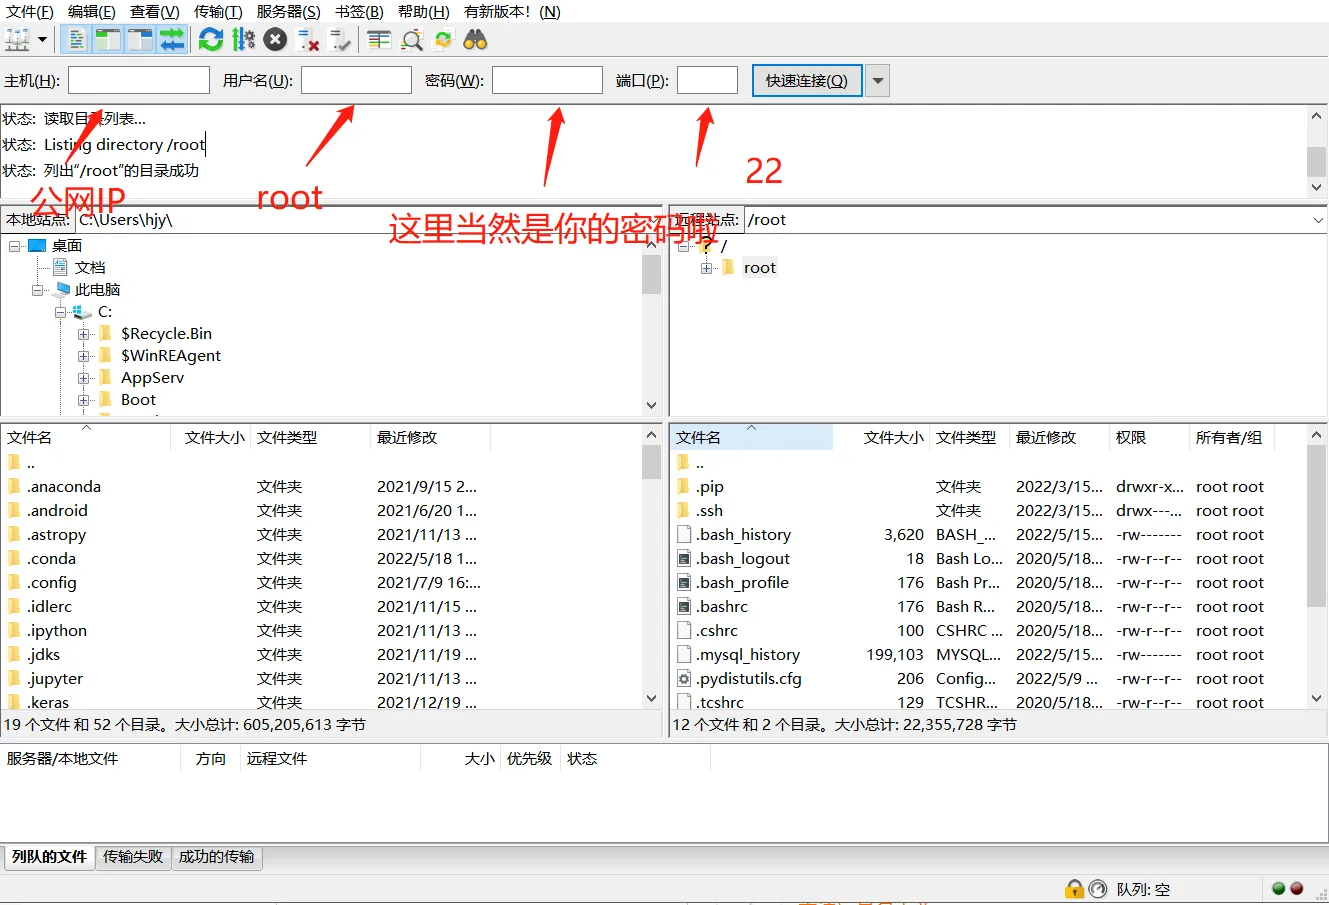Click the green activity indicator light
Viewport: 1329px width, 905px height.
1279,888
